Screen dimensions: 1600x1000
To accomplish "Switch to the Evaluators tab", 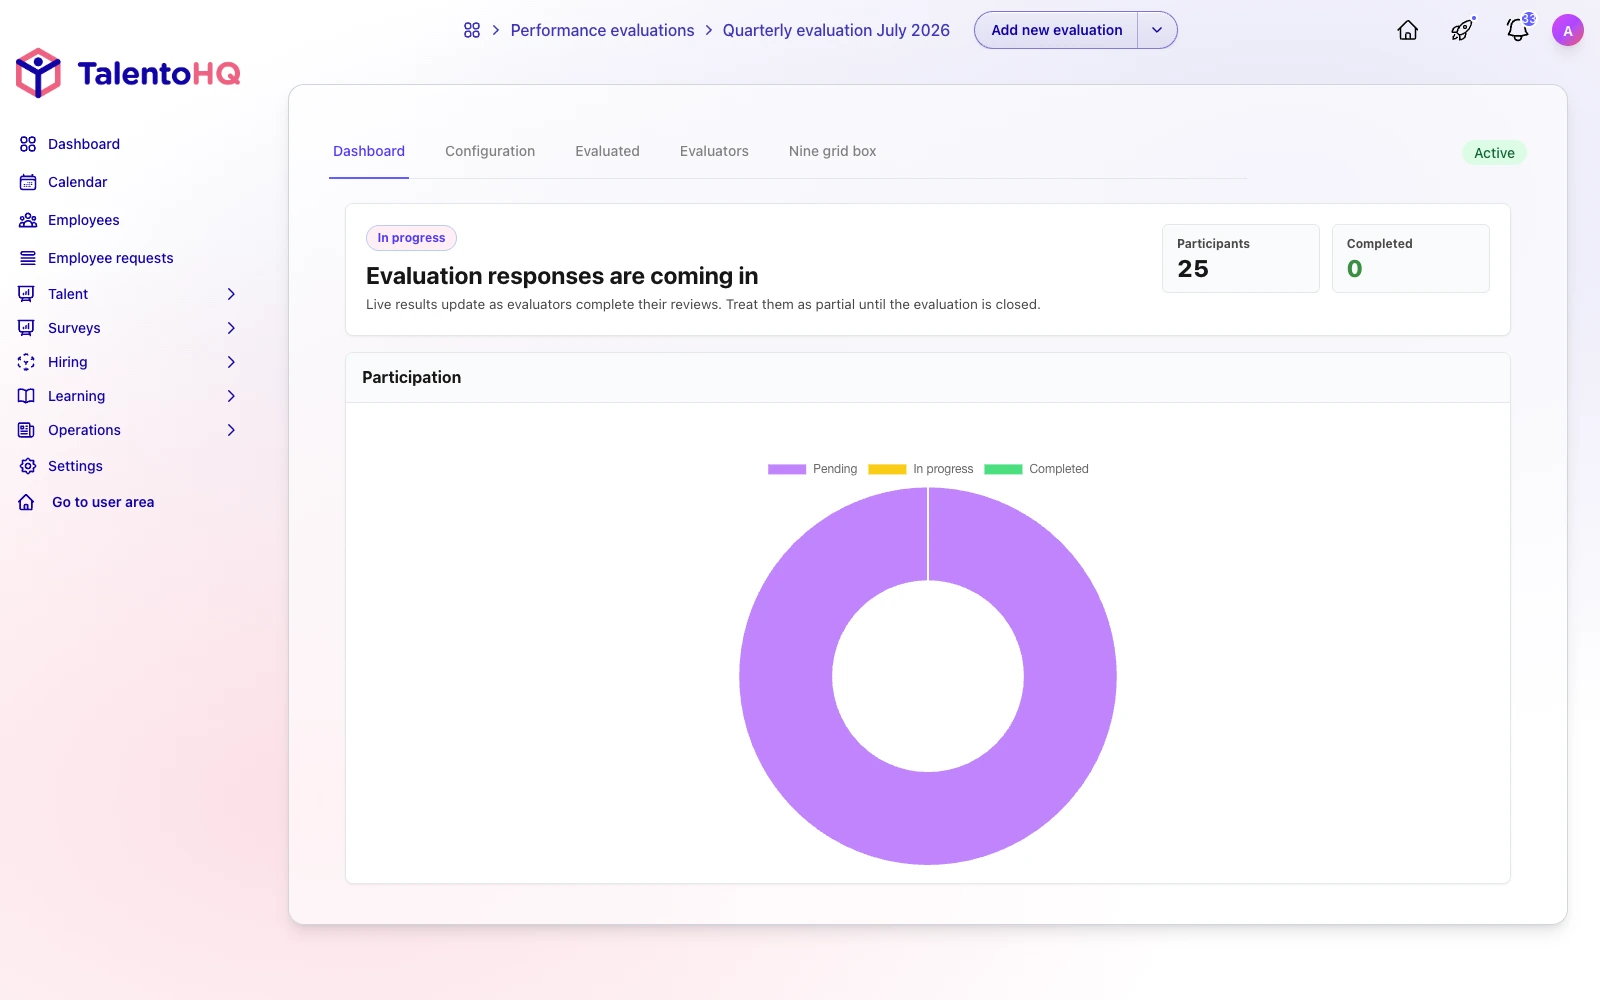I will [714, 151].
